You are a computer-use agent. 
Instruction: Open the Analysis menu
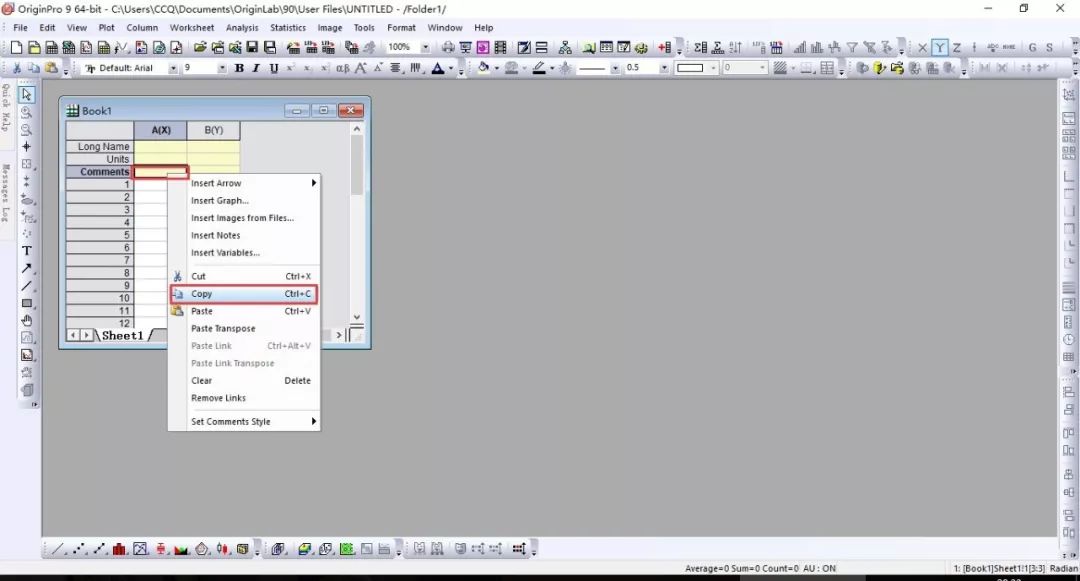click(x=242, y=28)
